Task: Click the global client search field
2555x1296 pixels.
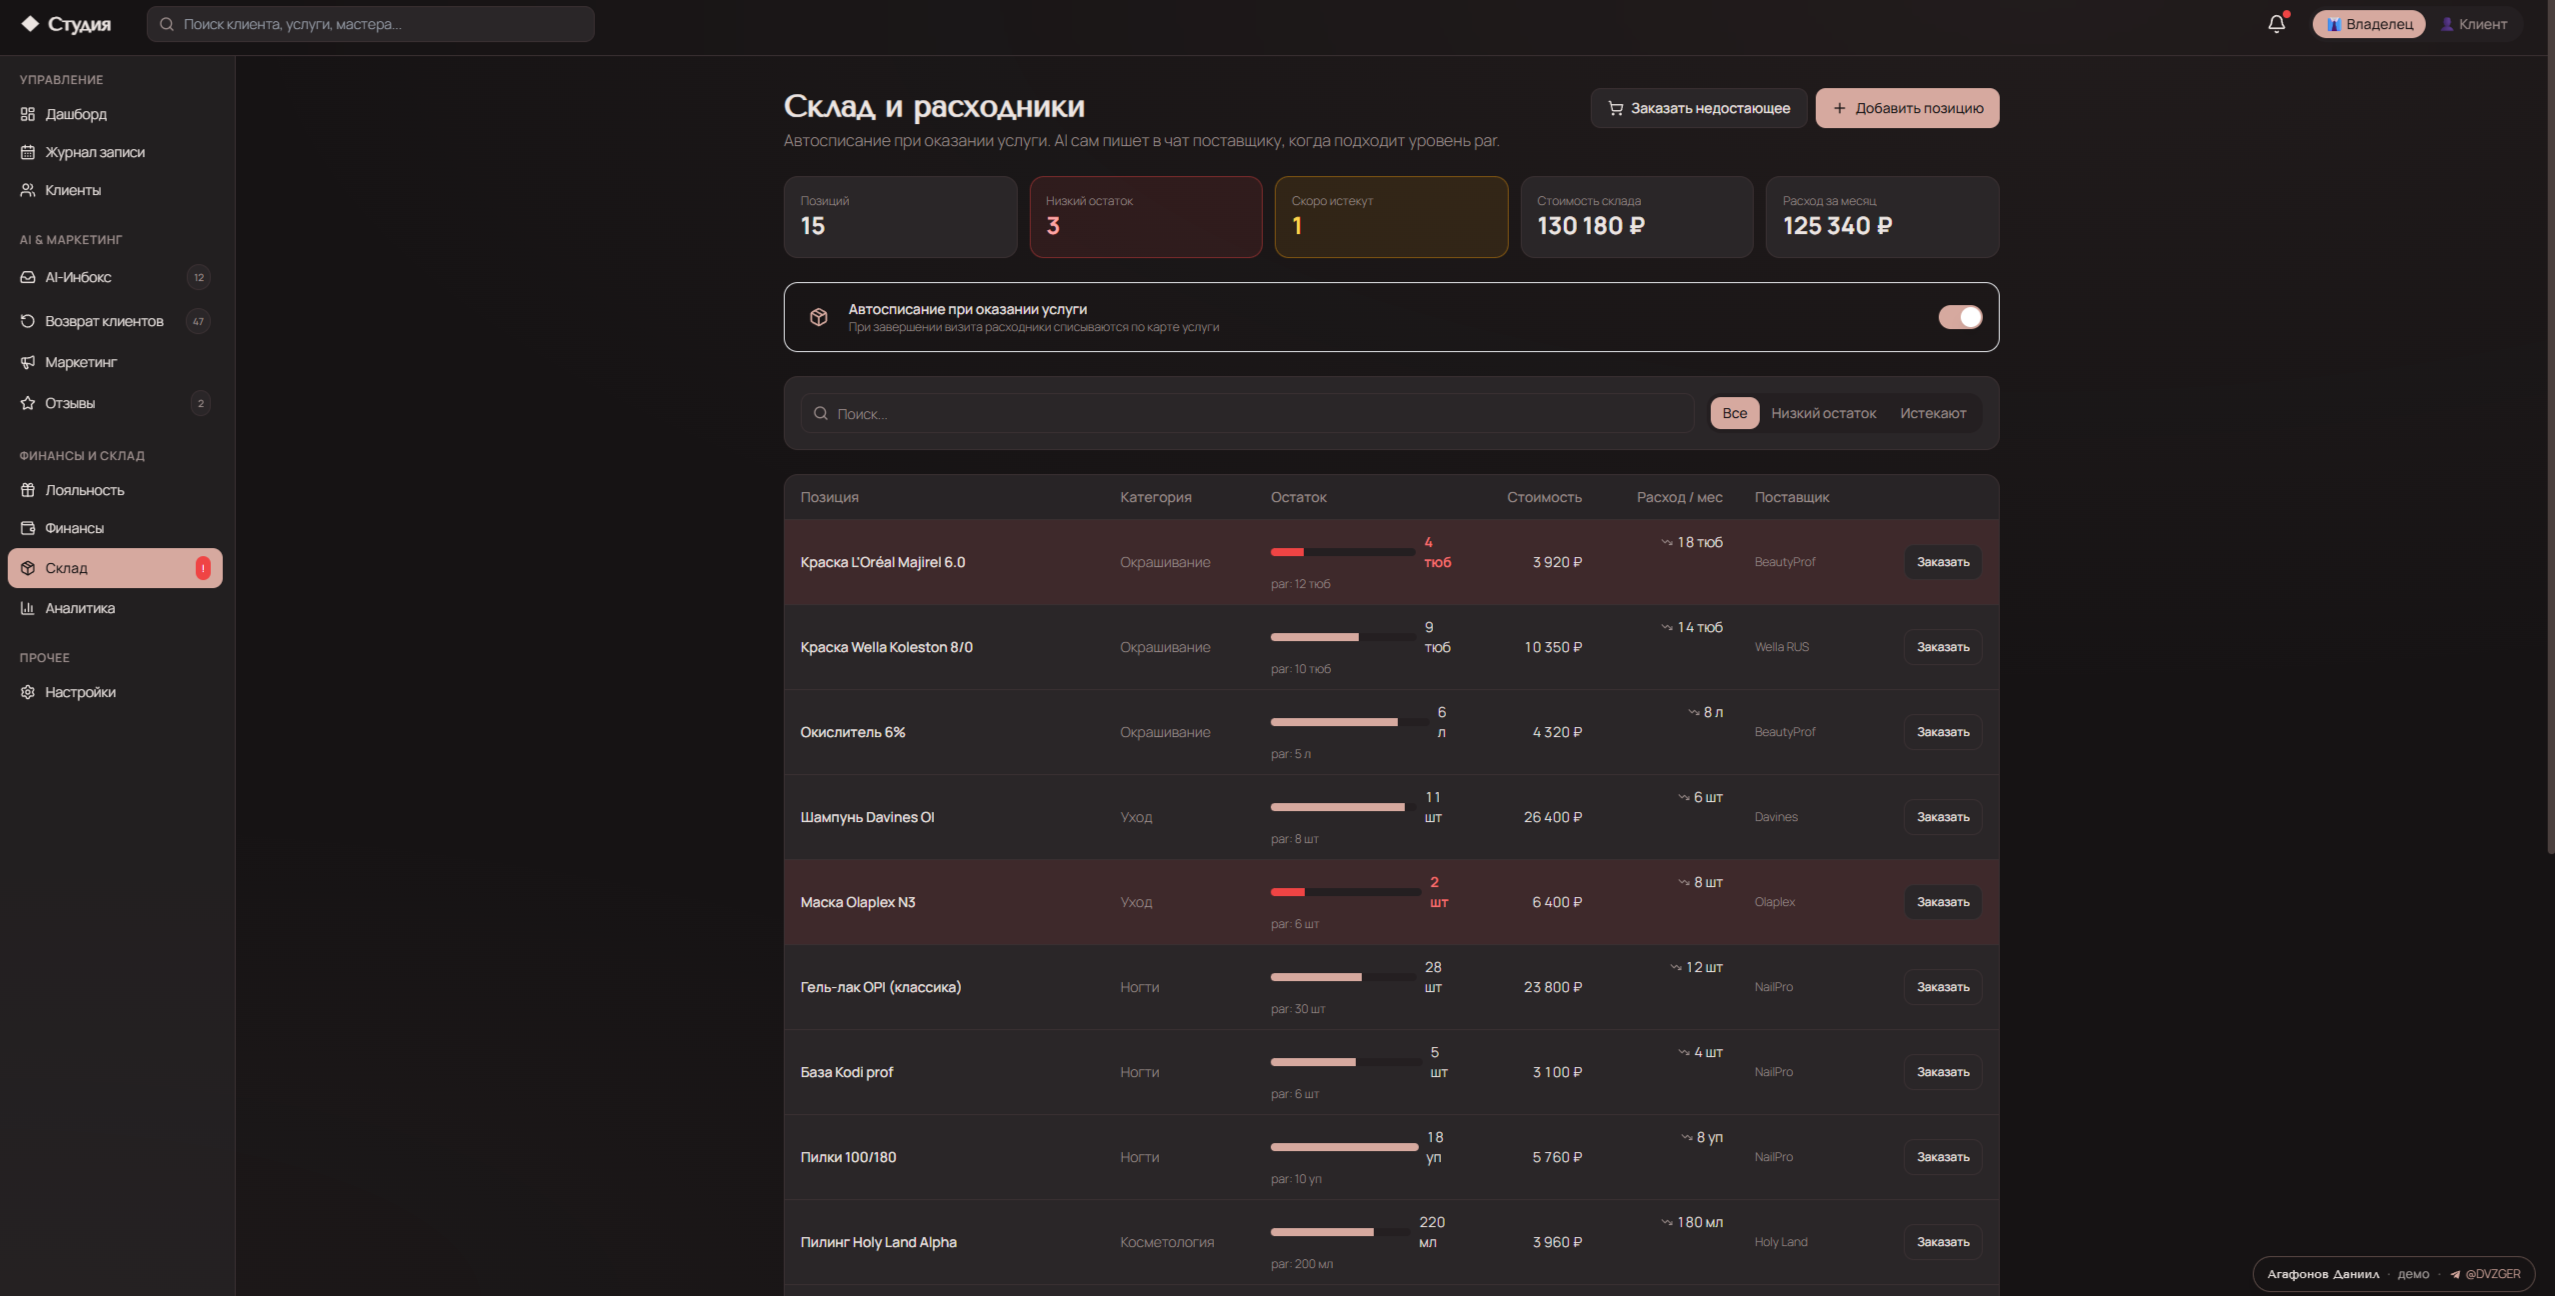Action: pos(371,24)
